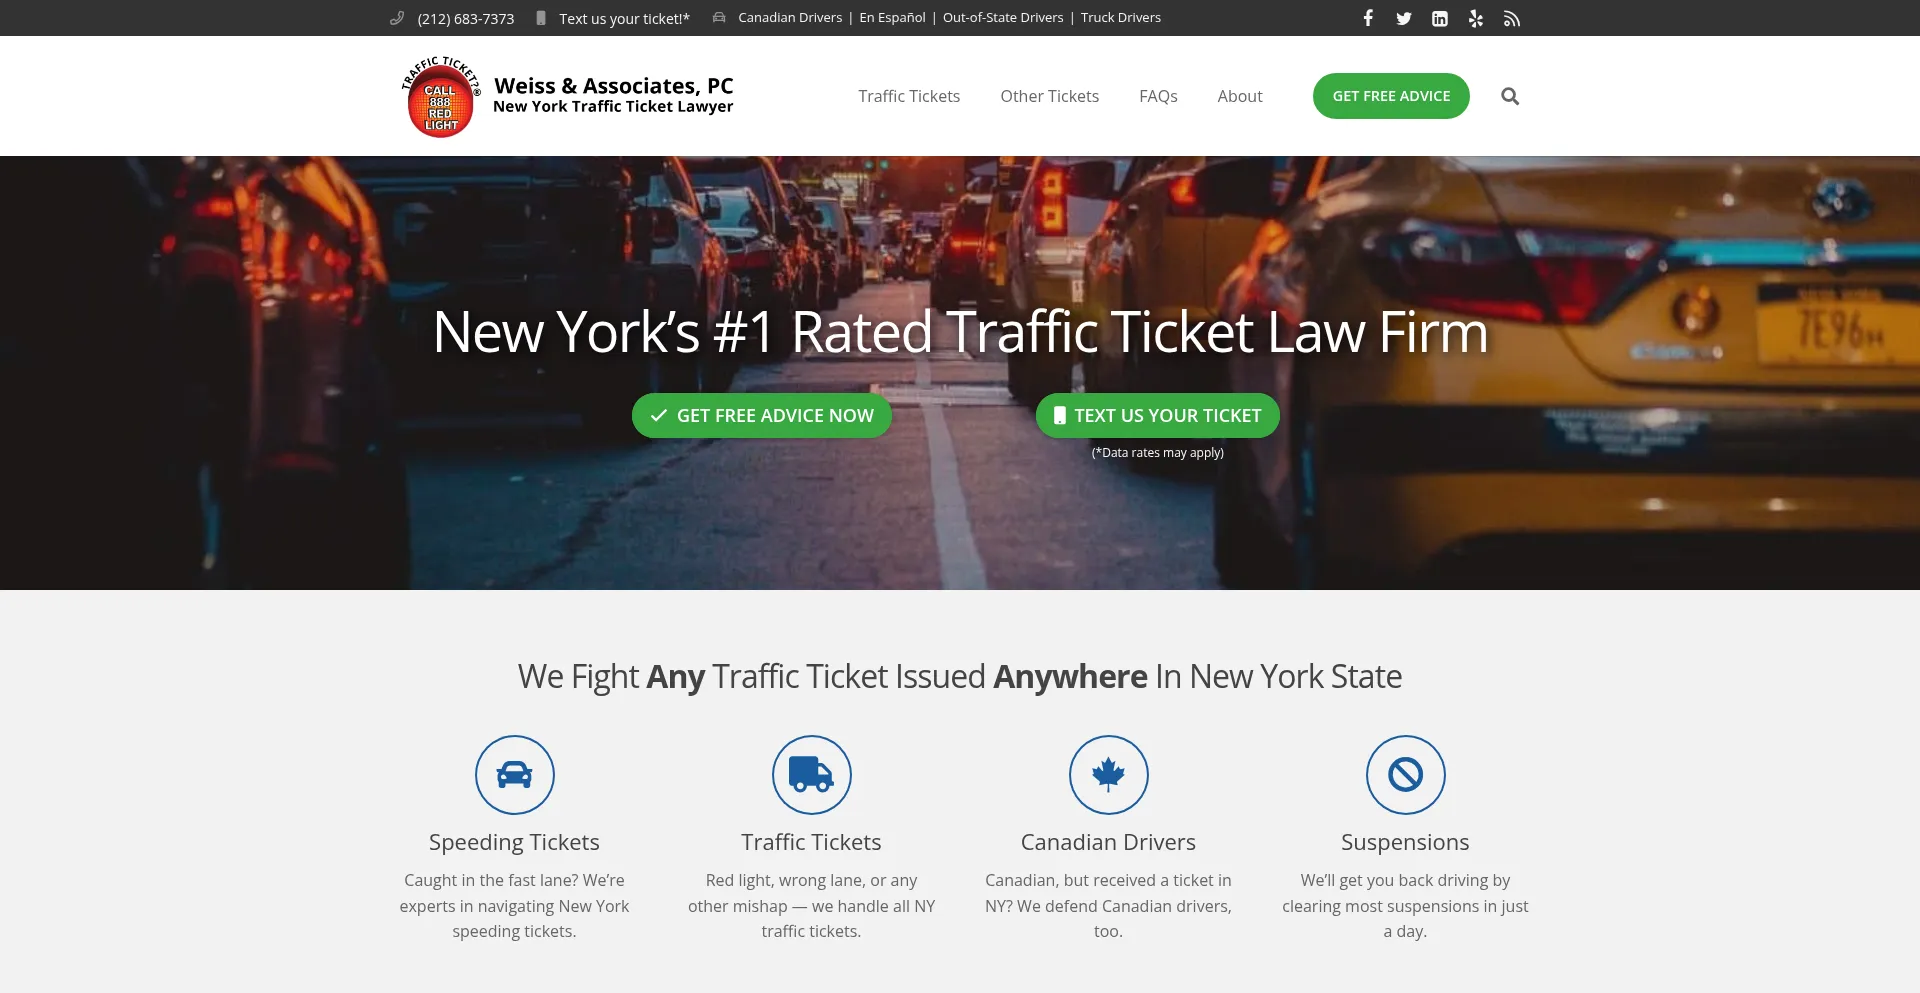Click the Traffic Tickets truck icon
The height and width of the screenshot is (993, 1920).
tap(811, 775)
